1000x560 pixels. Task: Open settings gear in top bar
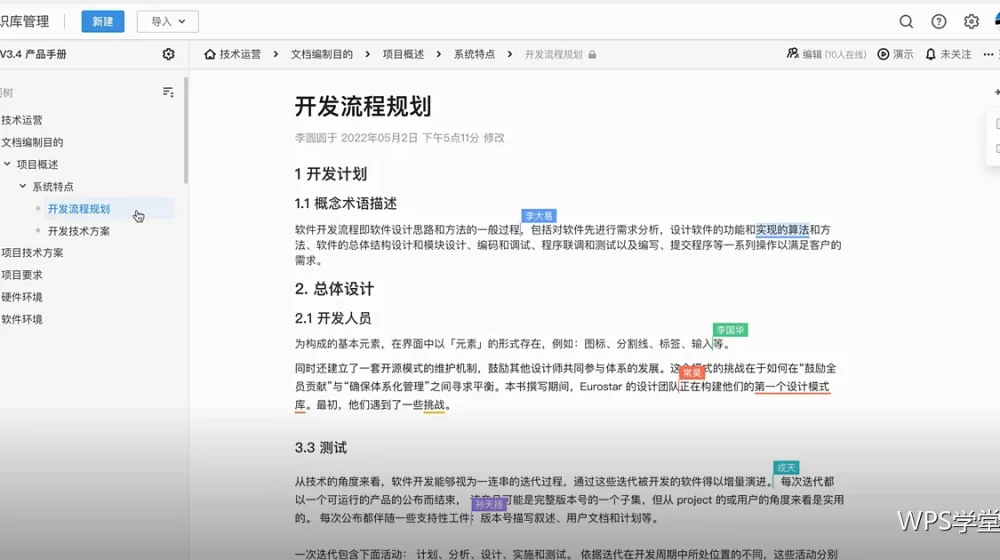[971, 22]
